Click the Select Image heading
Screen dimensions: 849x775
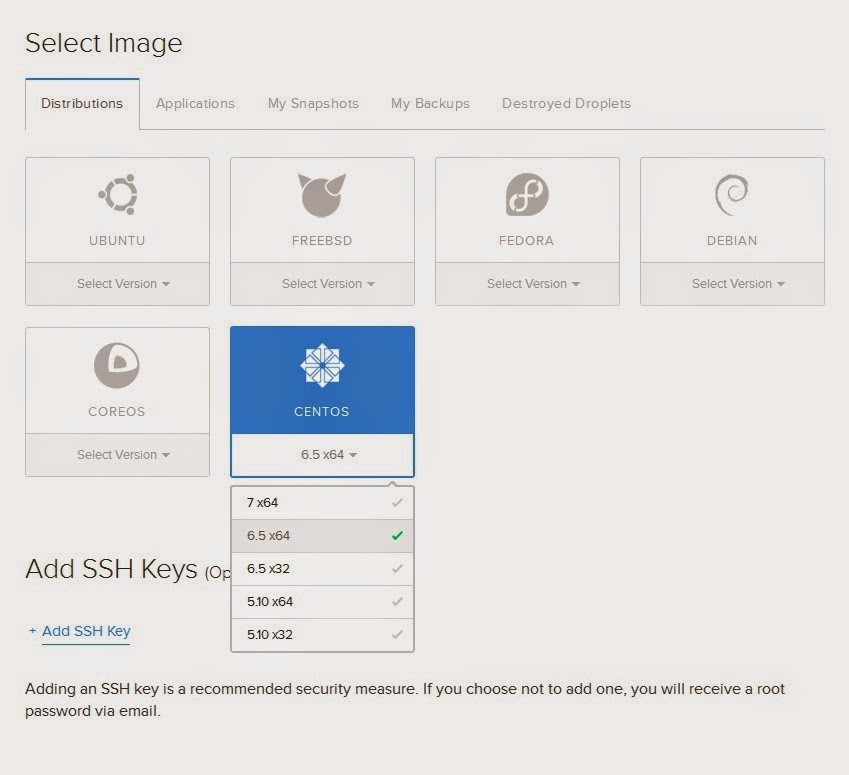point(103,43)
